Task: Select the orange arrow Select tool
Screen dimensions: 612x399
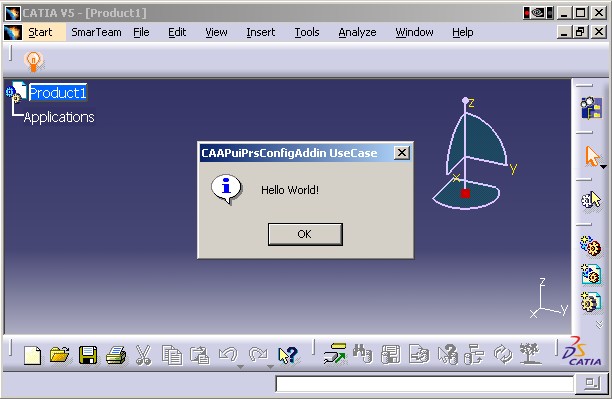Action: (592, 157)
